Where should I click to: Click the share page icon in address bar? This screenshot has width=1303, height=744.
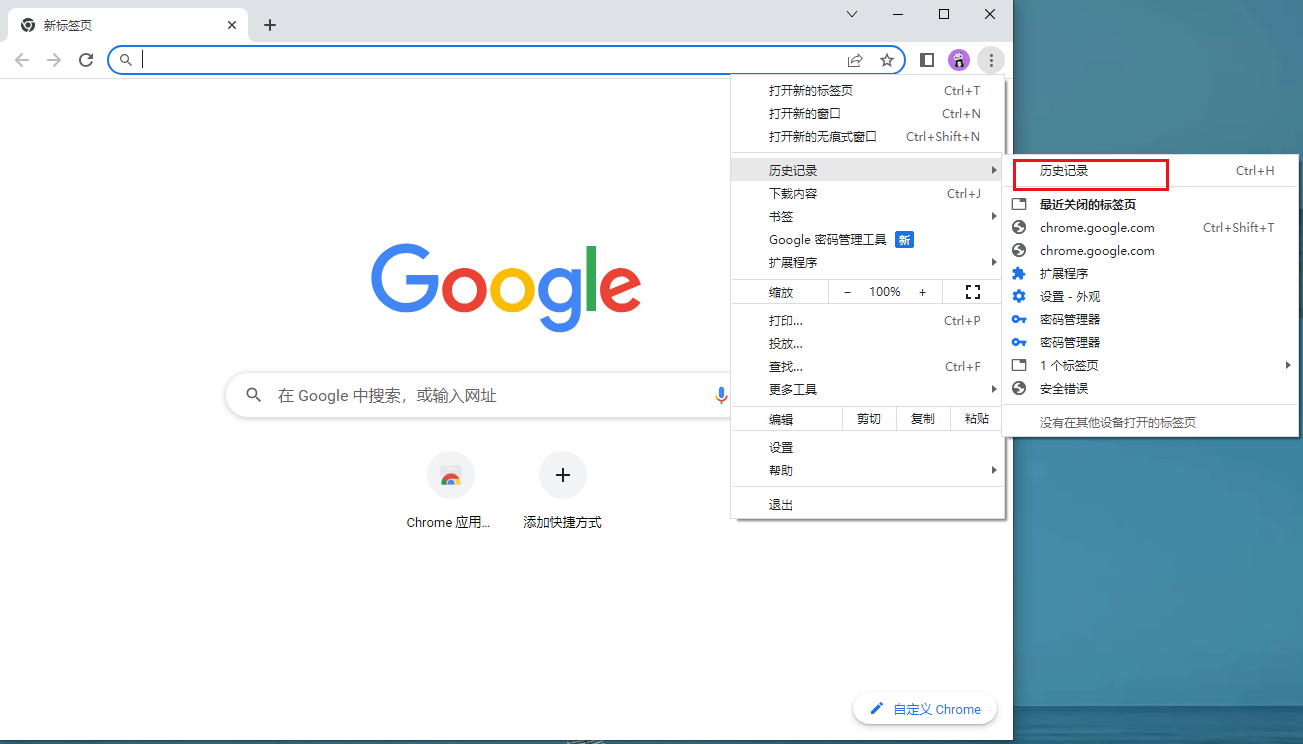(855, 60)
